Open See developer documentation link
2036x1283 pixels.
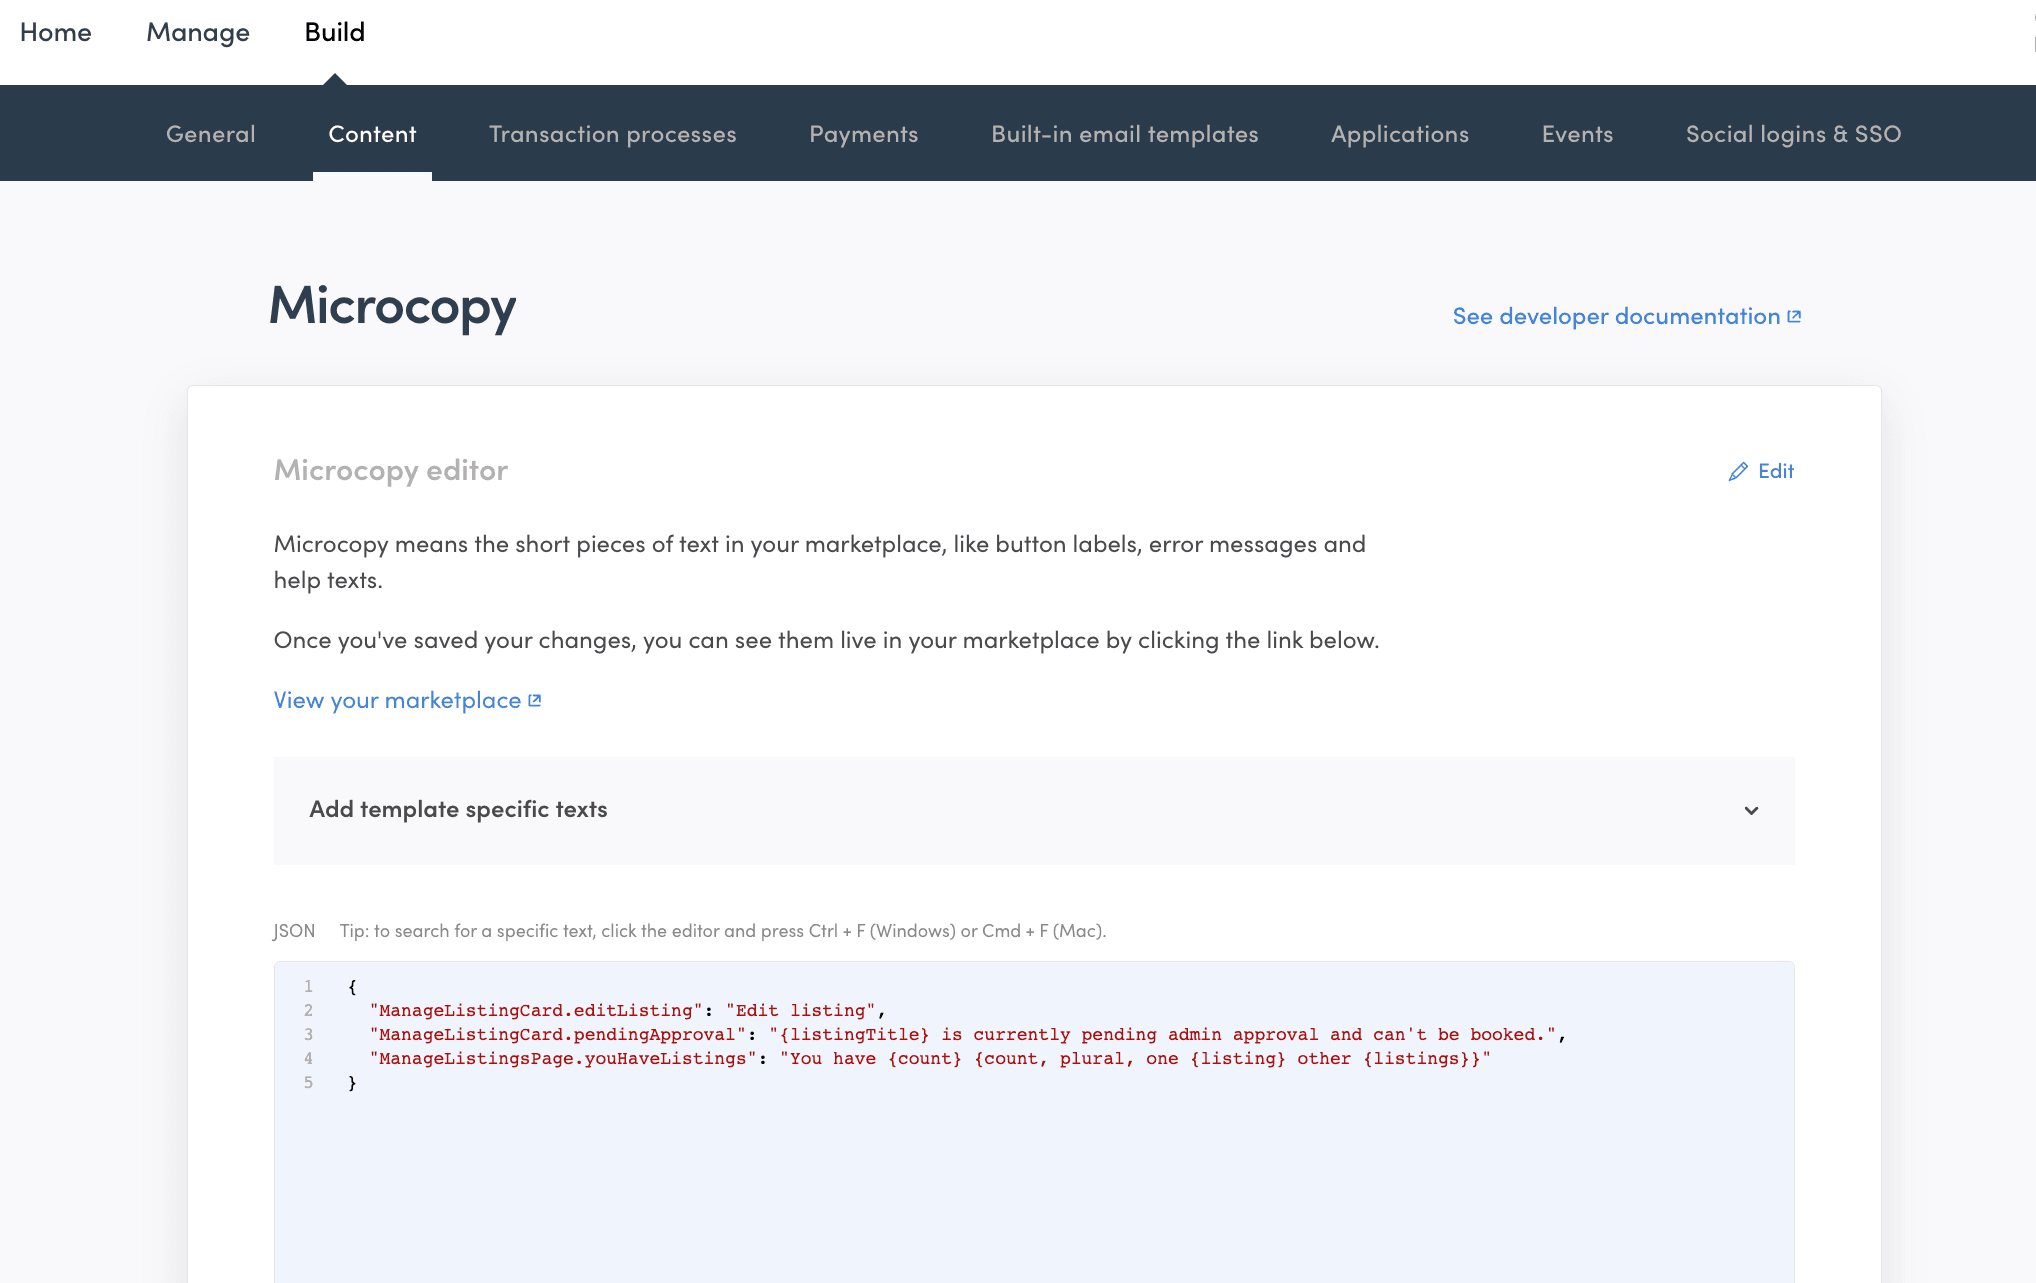point(1616,317)
